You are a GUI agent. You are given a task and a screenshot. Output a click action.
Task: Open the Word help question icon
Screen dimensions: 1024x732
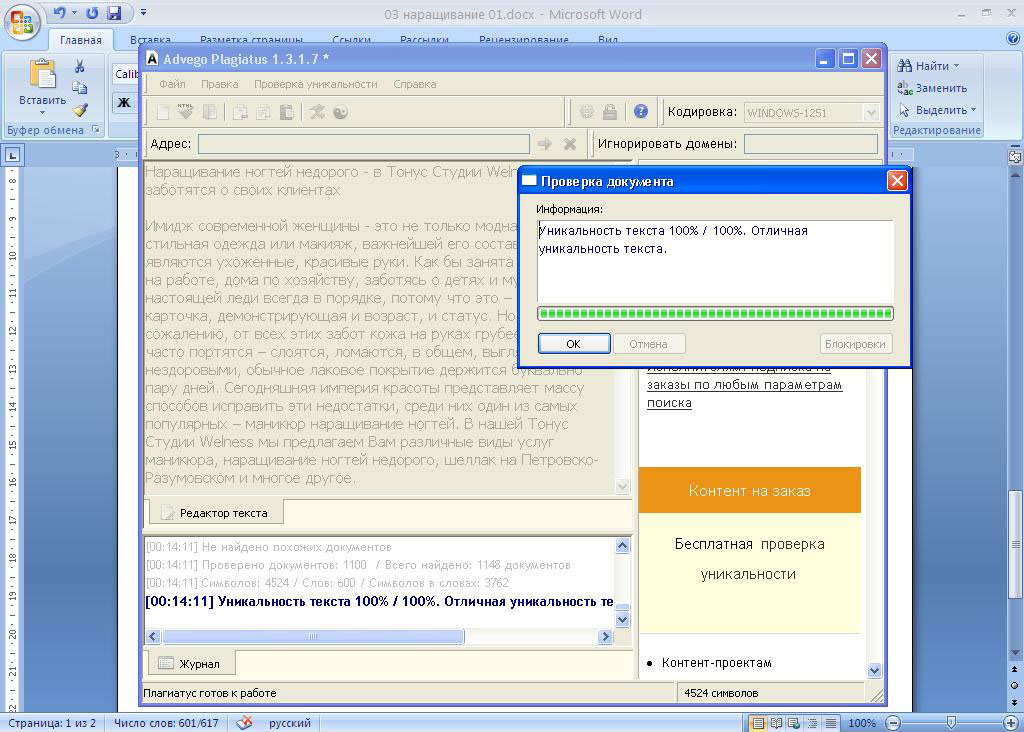[x=1013, y=38]
